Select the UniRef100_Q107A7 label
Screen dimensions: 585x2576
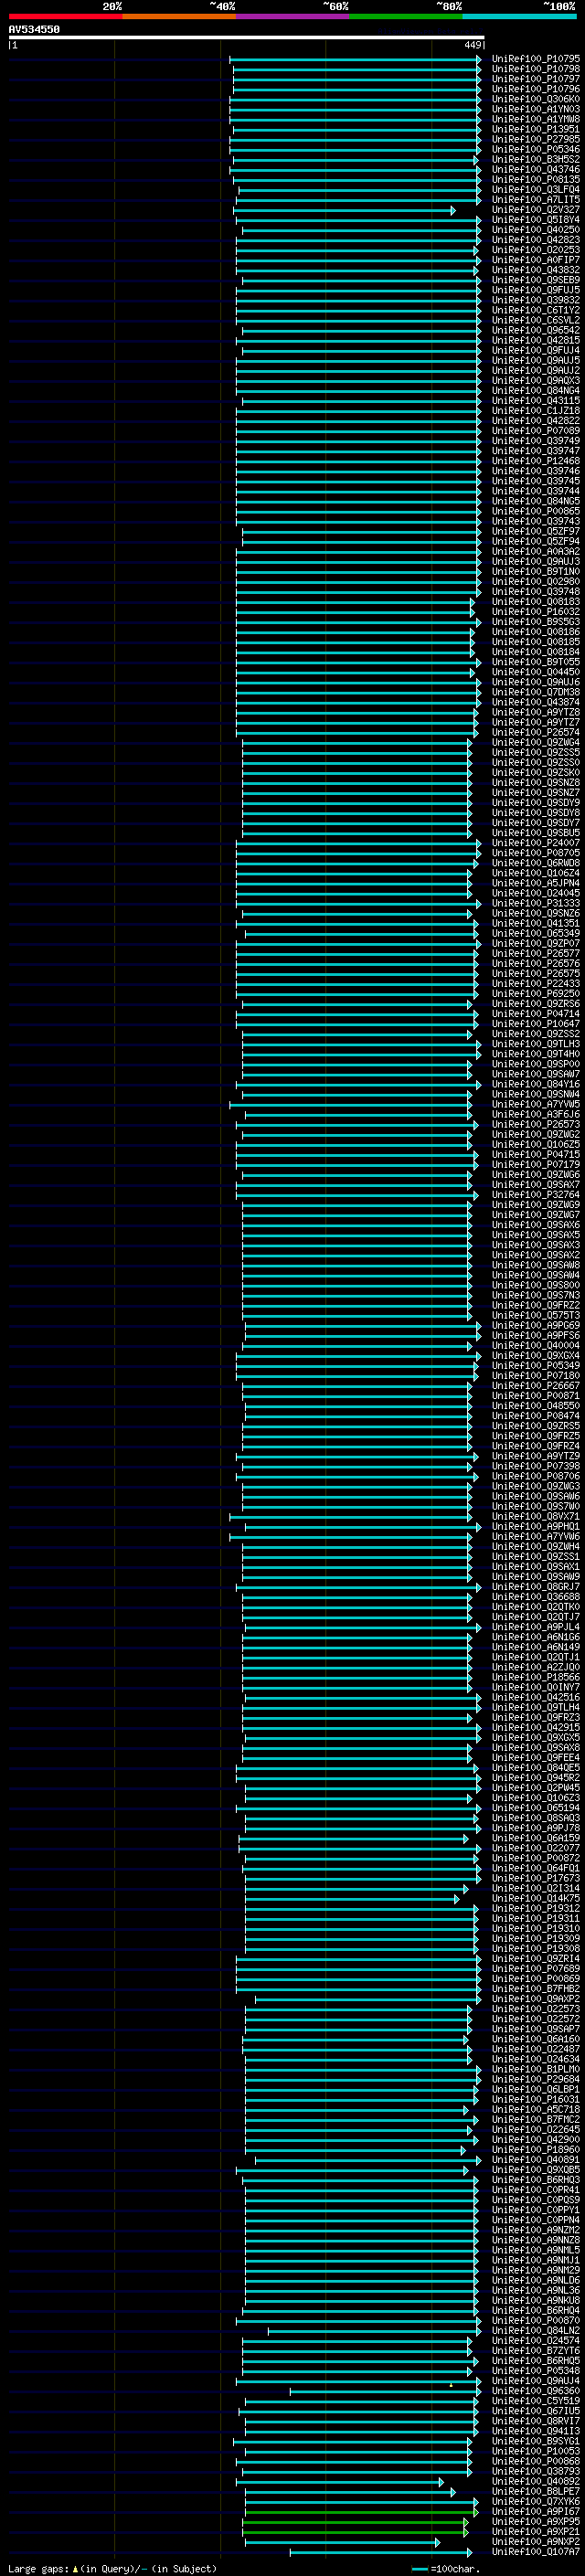[536, 2552]
